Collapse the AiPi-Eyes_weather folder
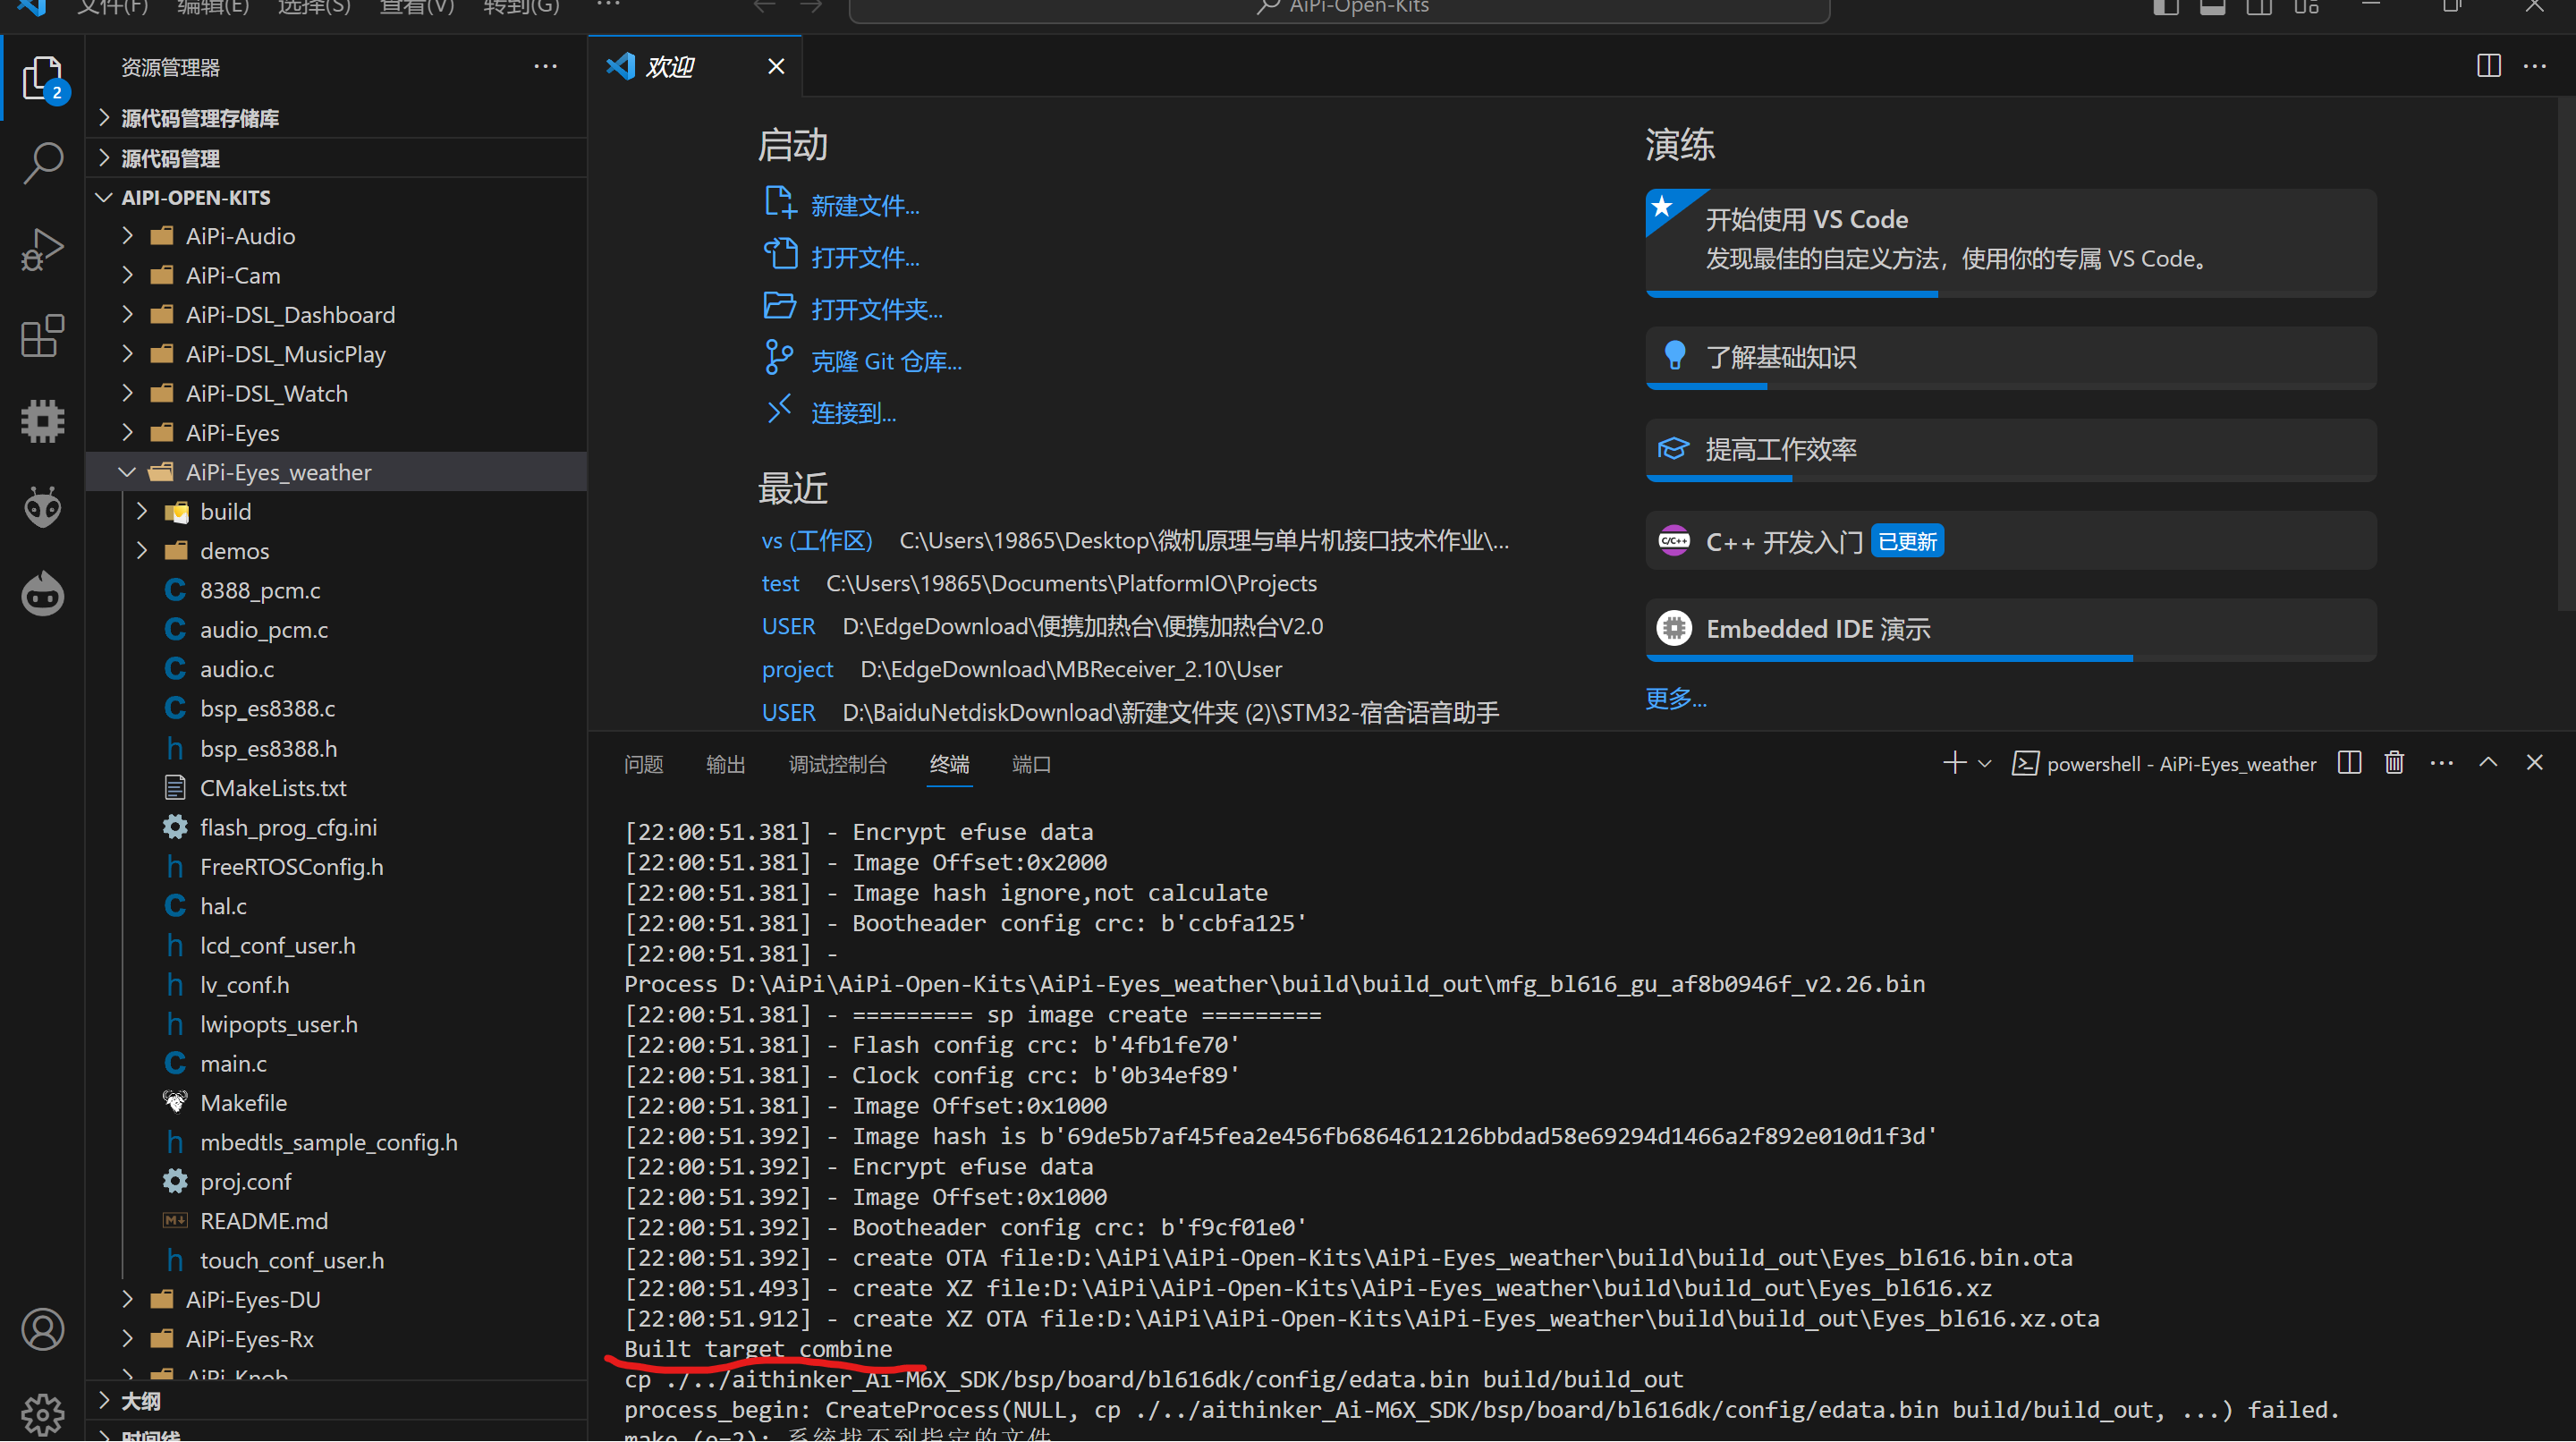 click(336, 473)
